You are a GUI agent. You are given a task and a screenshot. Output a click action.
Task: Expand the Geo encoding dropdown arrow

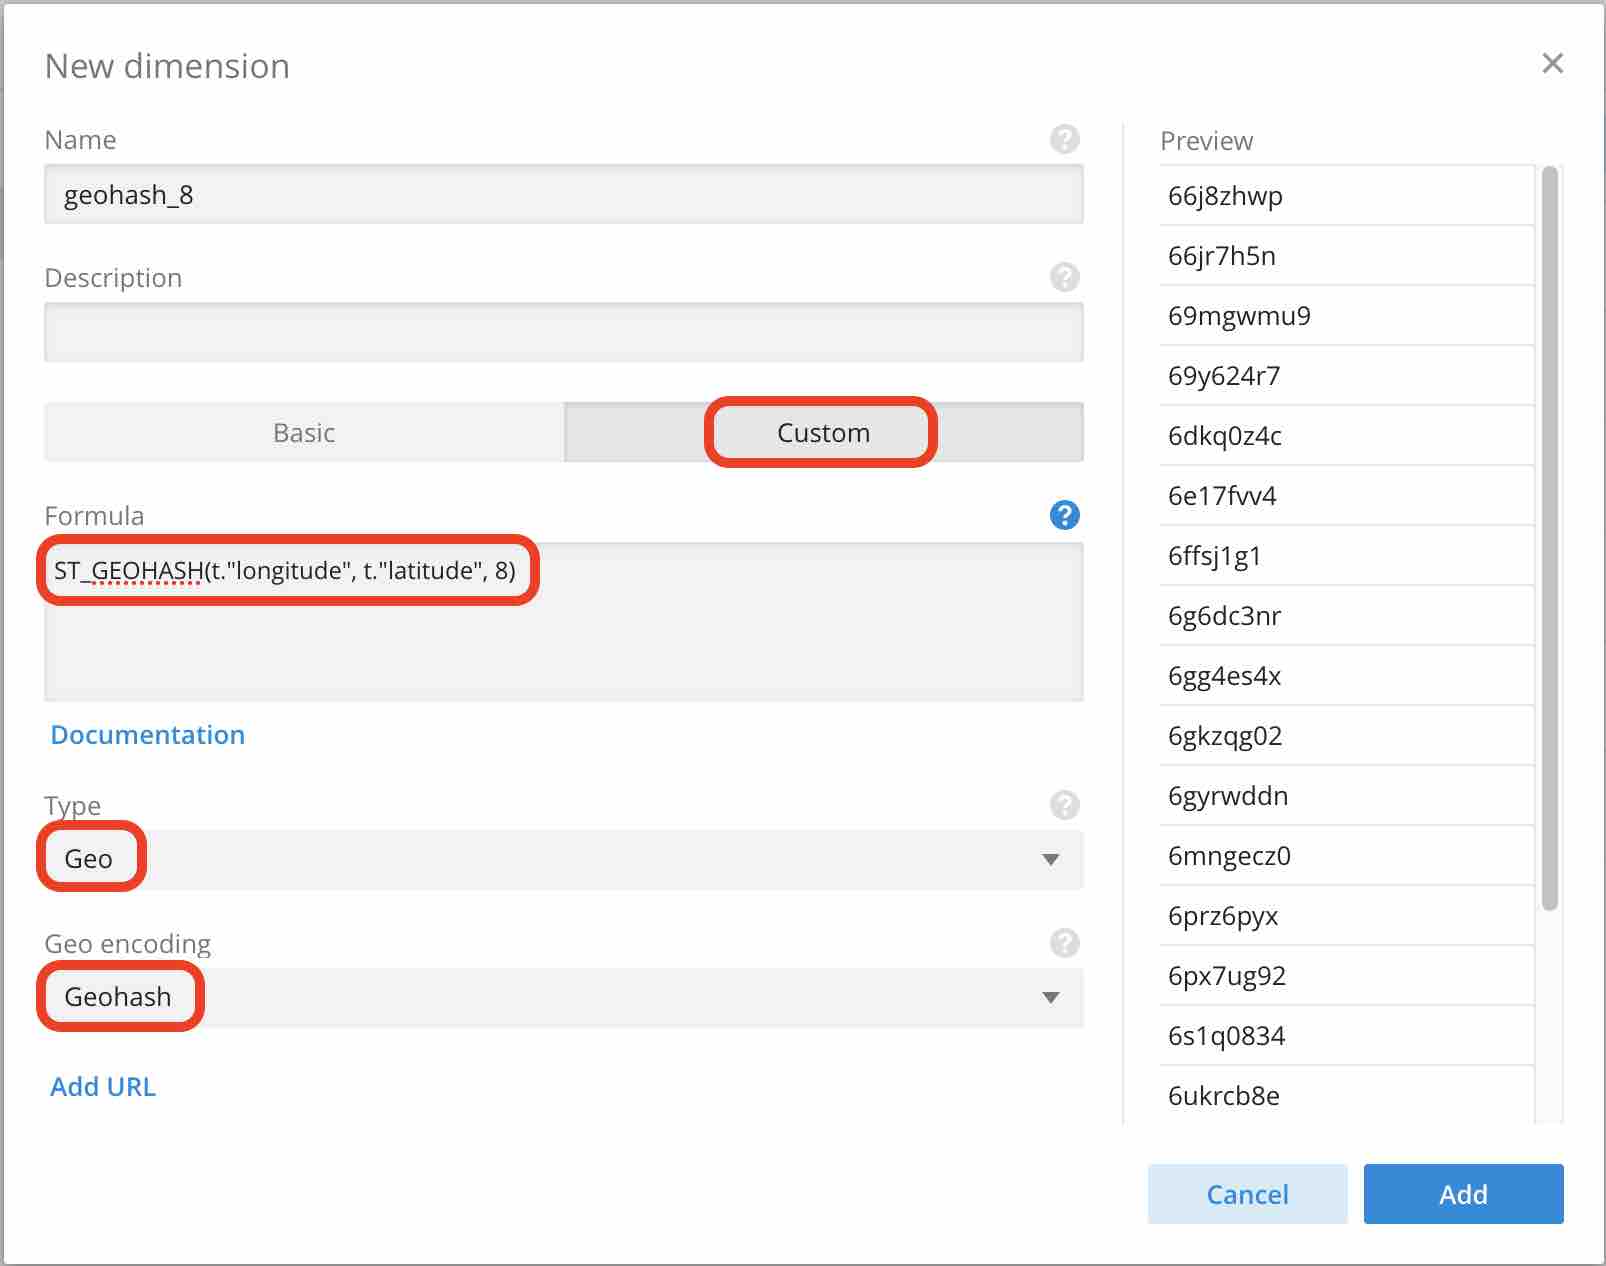point(1050,998)
